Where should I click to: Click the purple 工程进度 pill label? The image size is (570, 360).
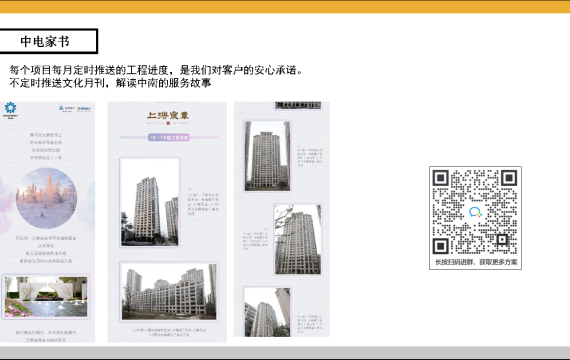tap(169, 137)
